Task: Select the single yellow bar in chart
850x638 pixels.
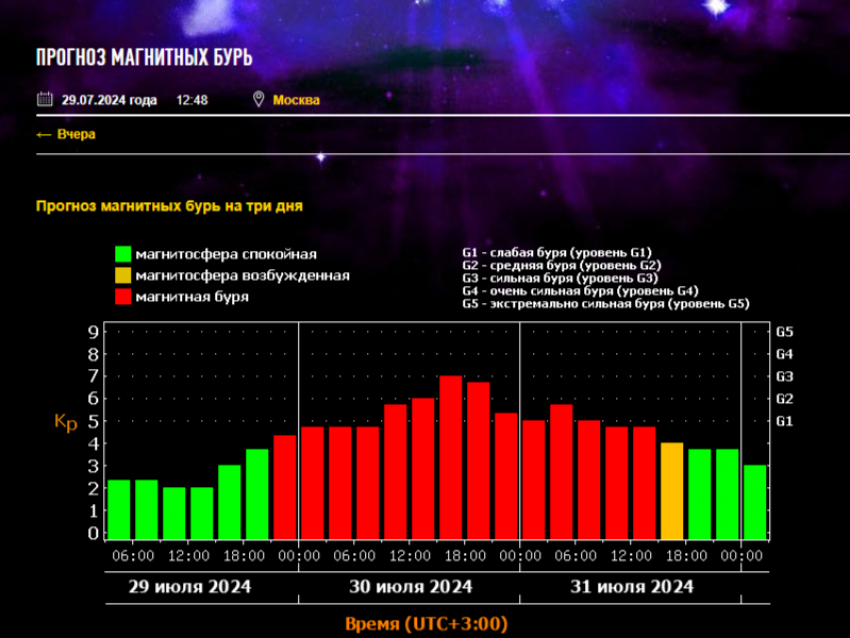Action: pos(672,491)
